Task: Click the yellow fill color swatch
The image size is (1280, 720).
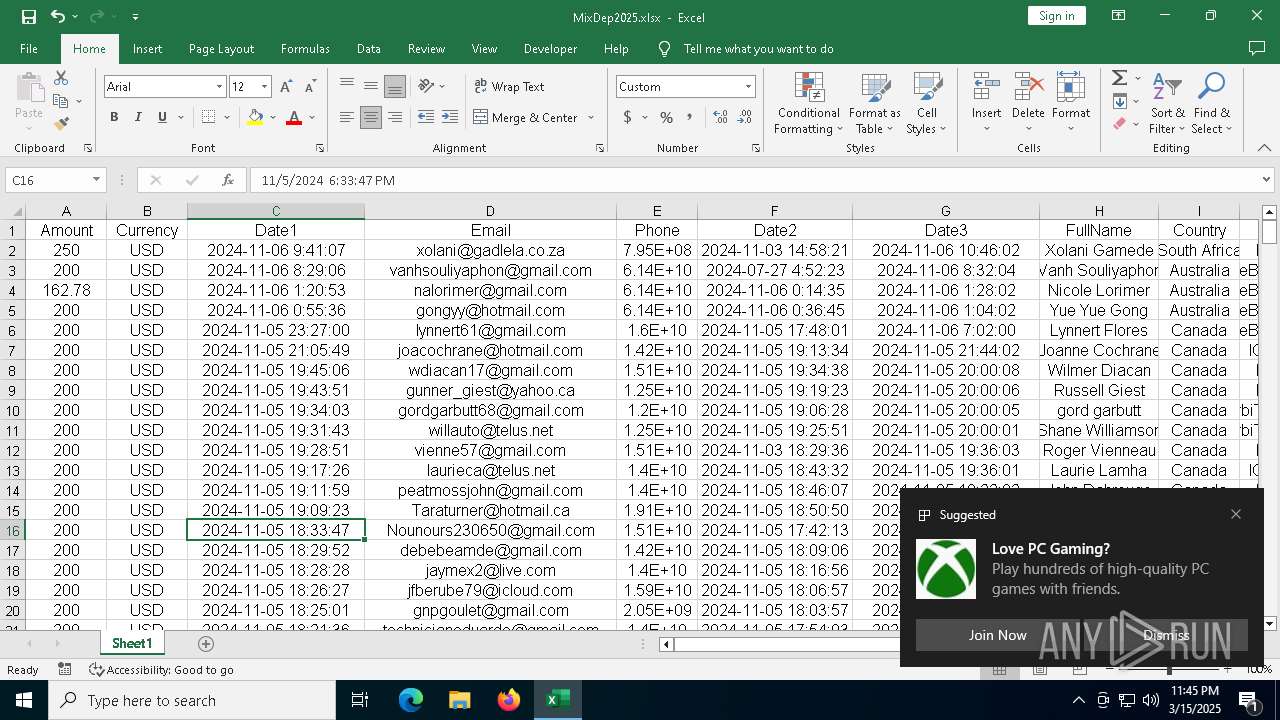Action: 255,117
